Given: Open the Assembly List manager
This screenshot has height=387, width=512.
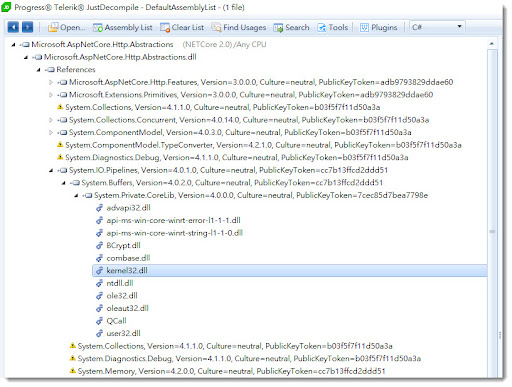Looking at the screenshot, I should 122,27.
